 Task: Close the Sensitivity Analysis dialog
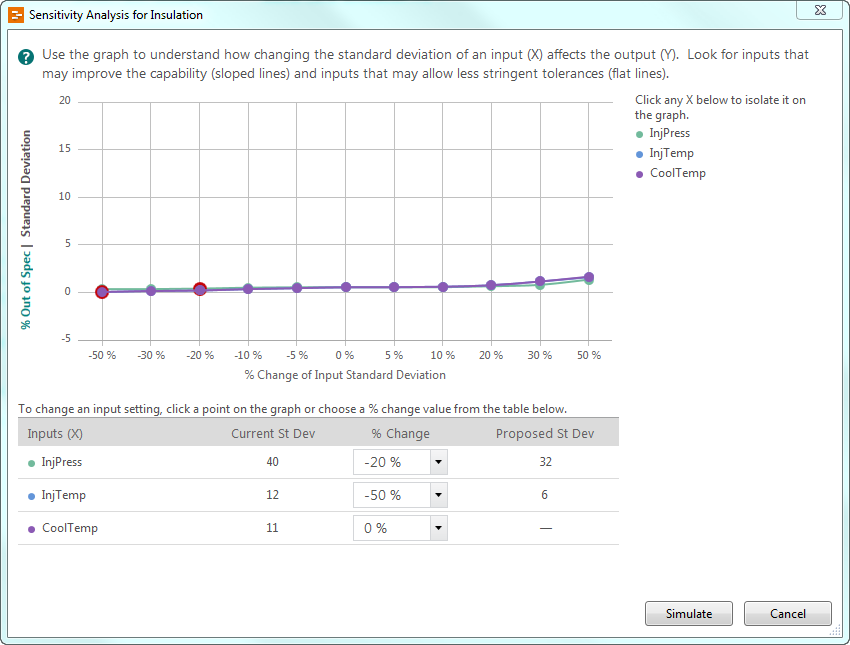pos(818,9)
